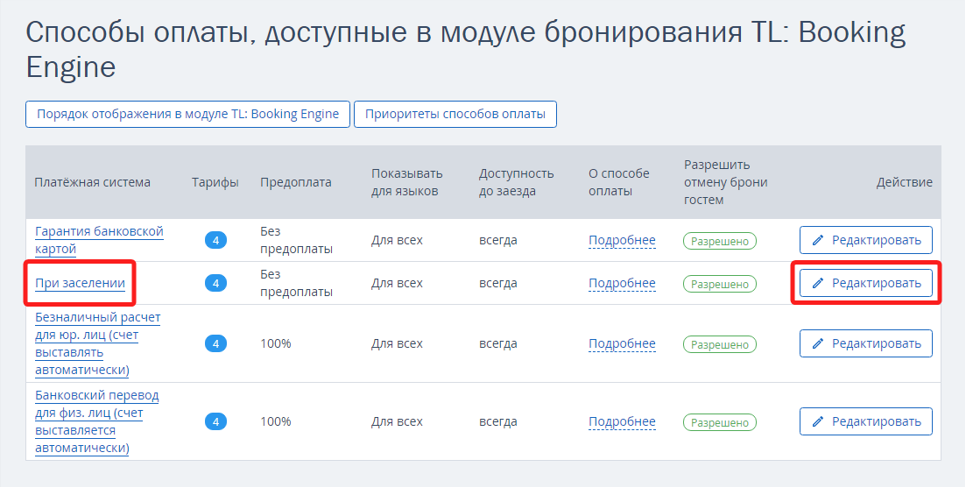The height and width of the screenshot is (487, 965).
Task: Open Подробнее for Гарантия банковской картой
Action: [622, 240]
